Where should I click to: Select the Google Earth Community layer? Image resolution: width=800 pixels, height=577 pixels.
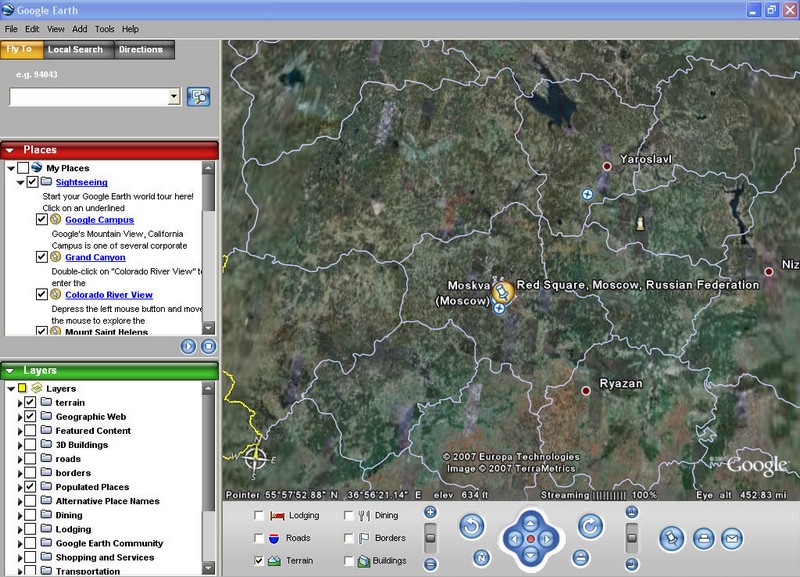pyautogui.click(x=109, y=543)
